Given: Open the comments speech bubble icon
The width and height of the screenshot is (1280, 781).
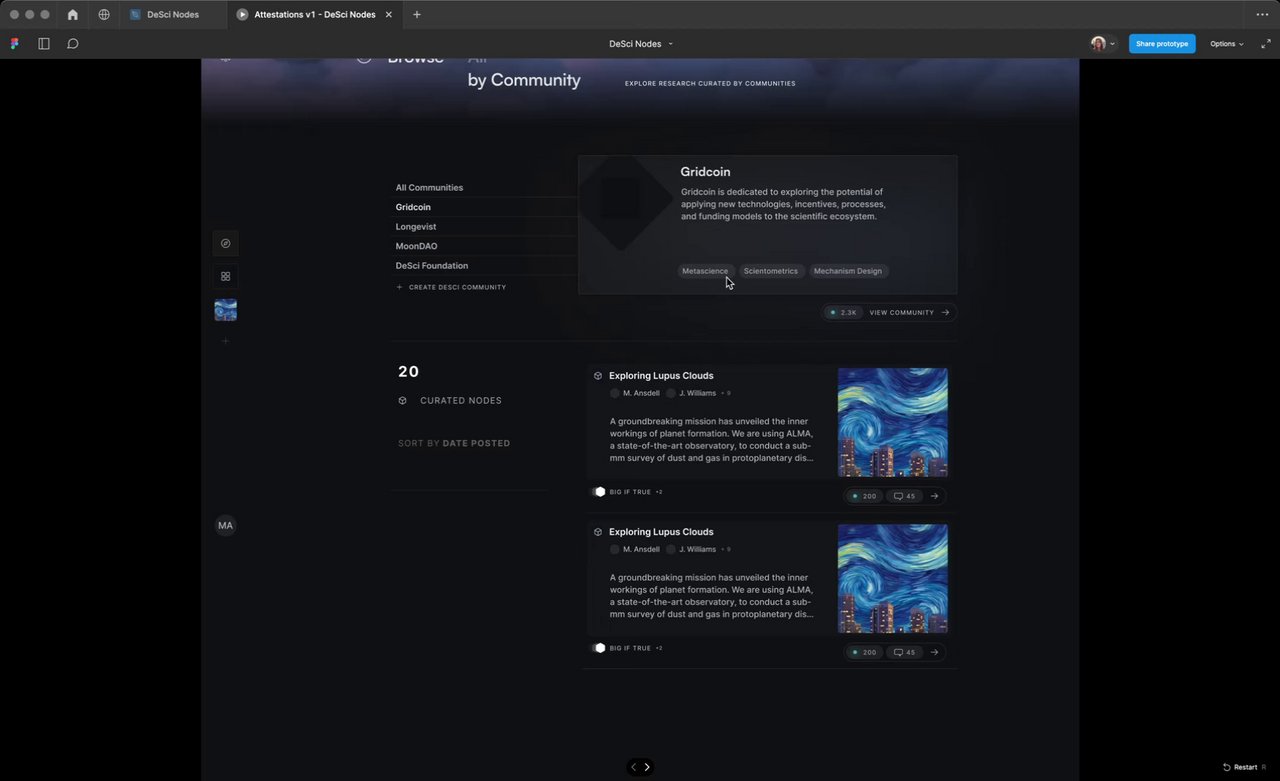Looking at the screenshot, I should 73,44.
